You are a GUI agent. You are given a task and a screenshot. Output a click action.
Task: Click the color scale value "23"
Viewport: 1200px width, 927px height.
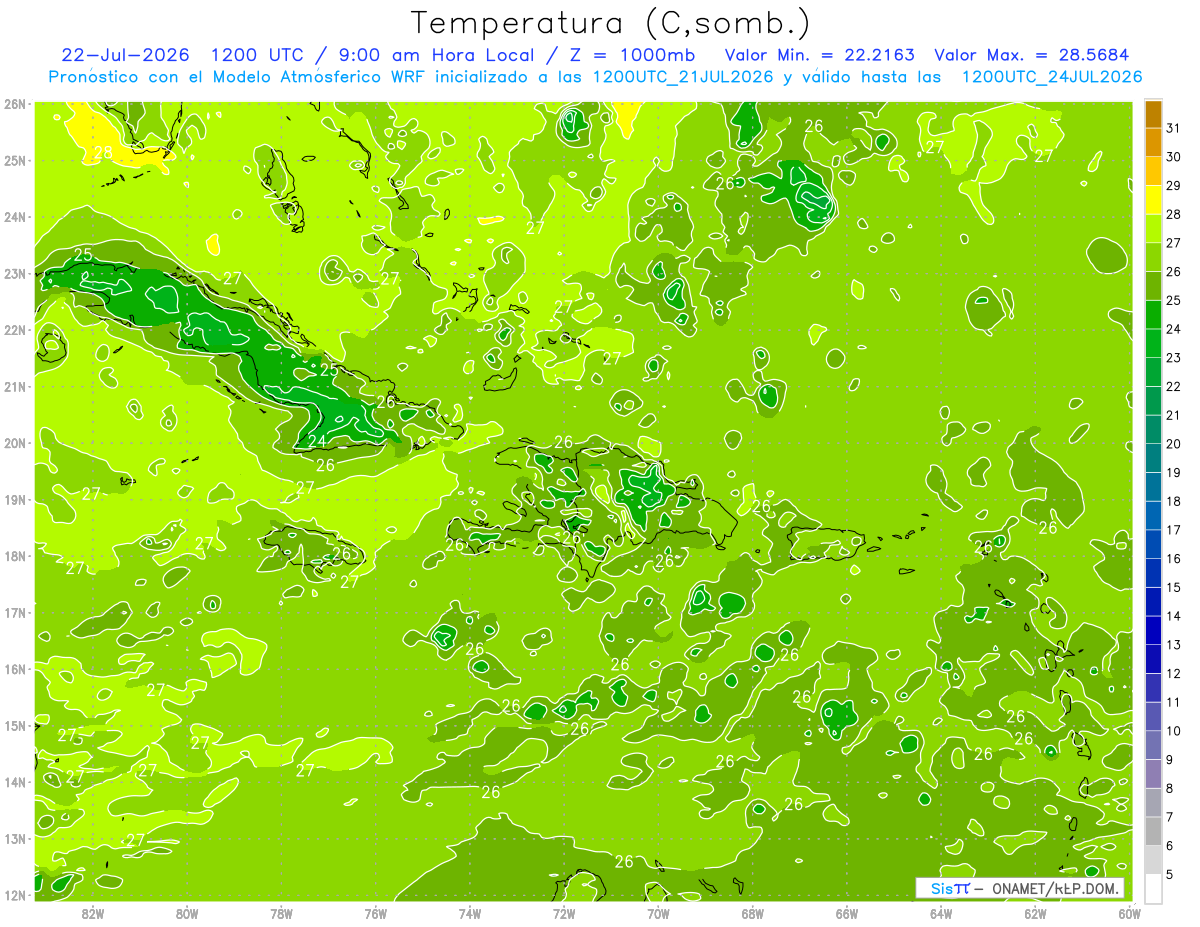[x=1173, y=358]
